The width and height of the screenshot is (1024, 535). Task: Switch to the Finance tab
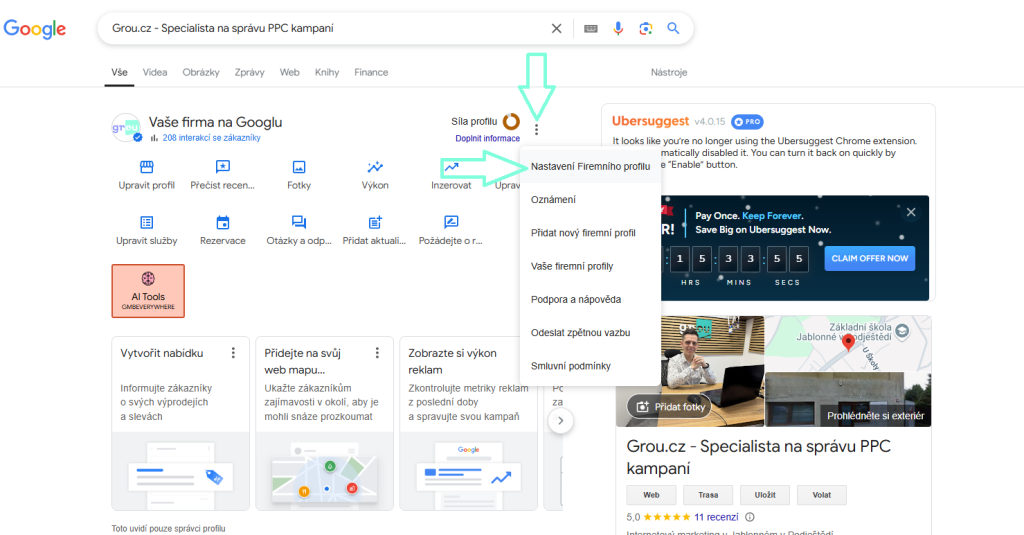click(372, 73)
